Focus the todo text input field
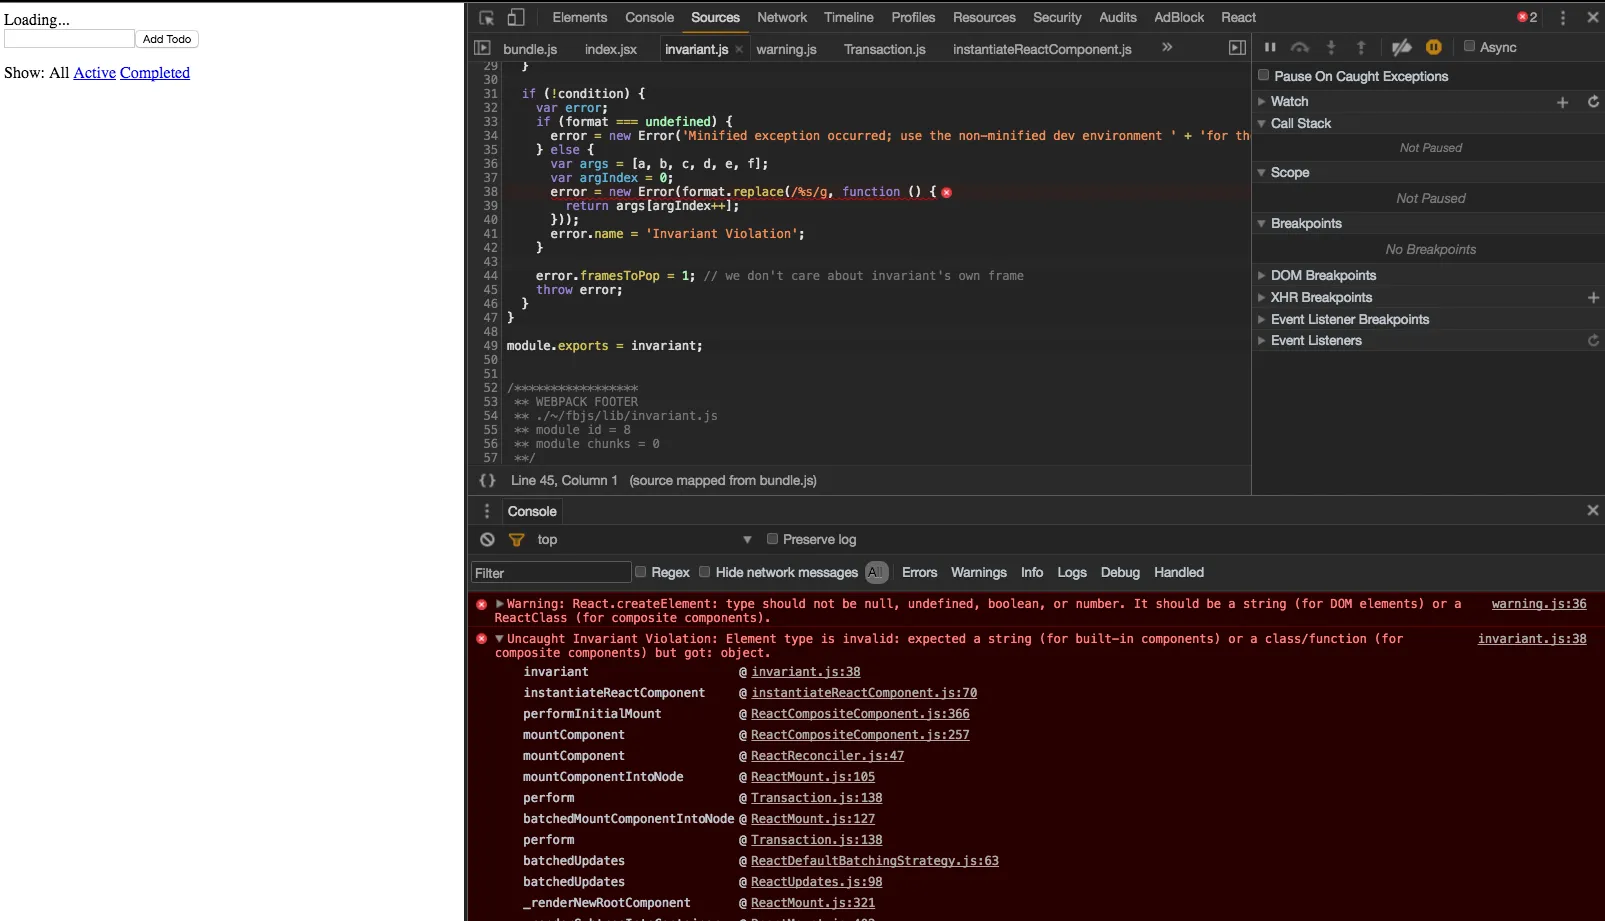The height and width of the screenshot is (921, 1605). coord(69,39)
